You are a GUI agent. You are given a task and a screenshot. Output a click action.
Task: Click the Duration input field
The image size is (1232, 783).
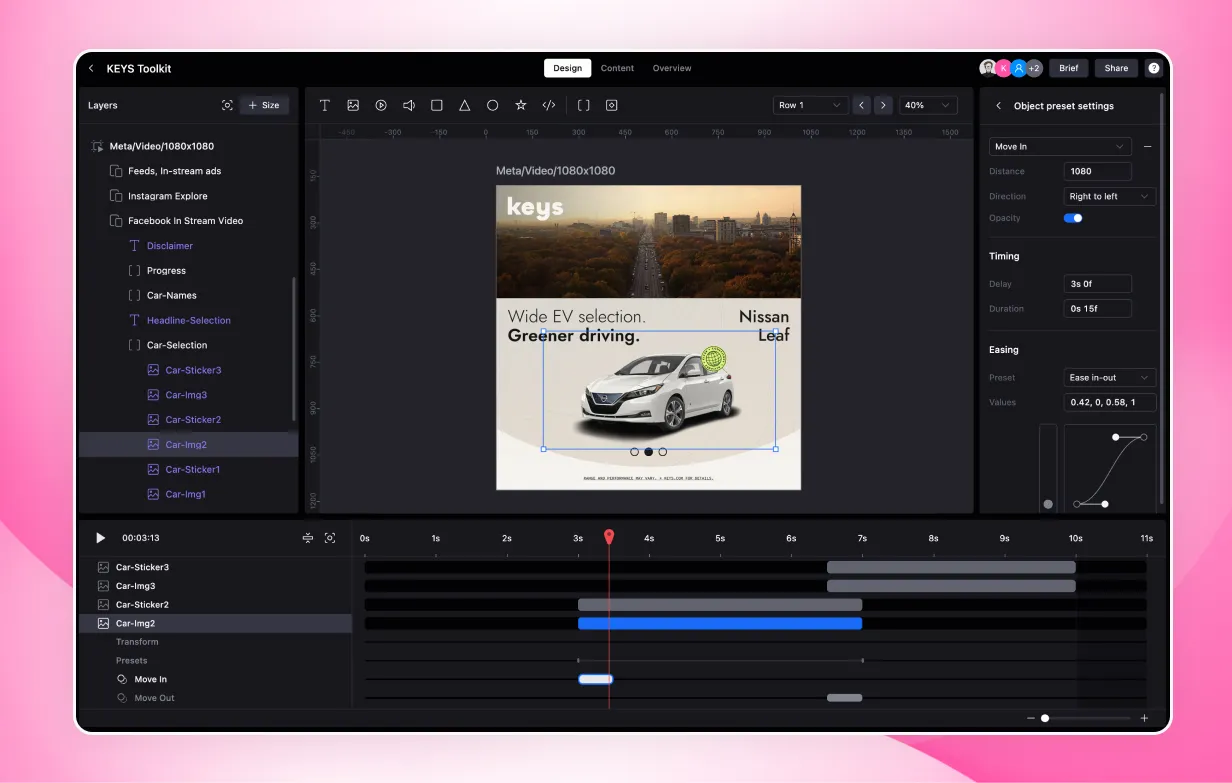pyautogui.click(x=1098, y=308)
